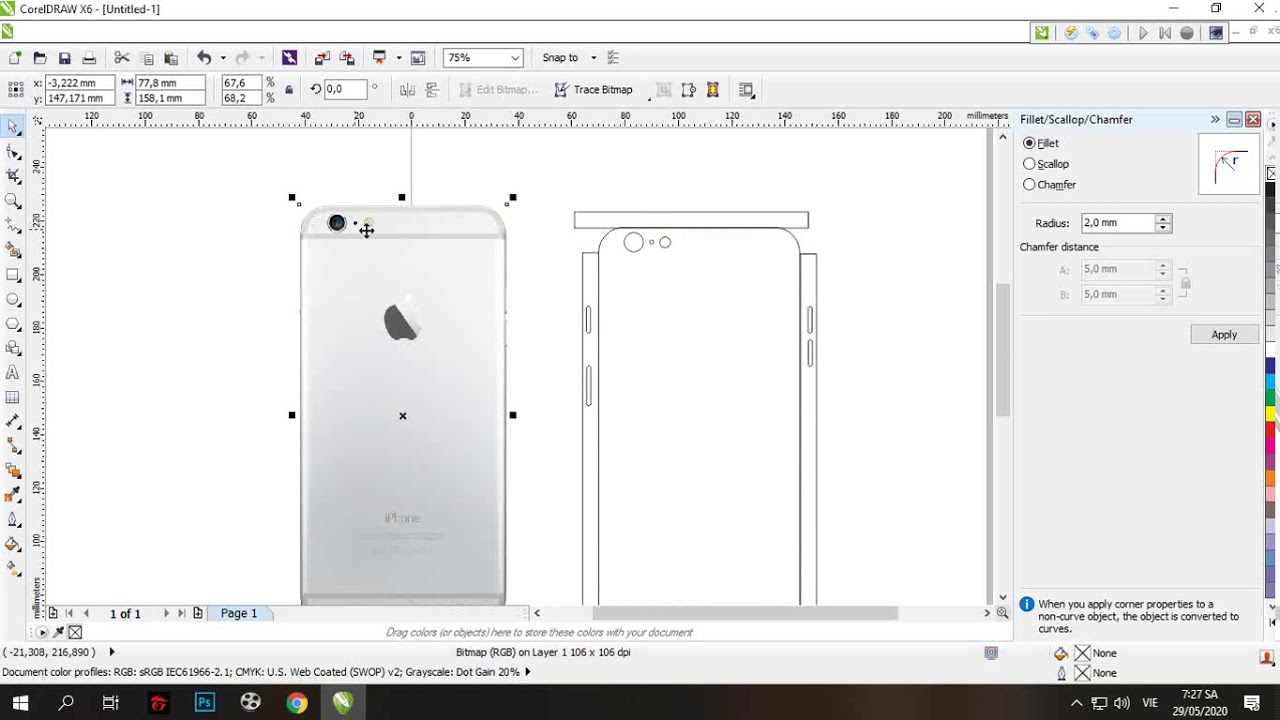Go to next page arrow
The width and height of the screenshot is (1280, 720).
(166, 613)
